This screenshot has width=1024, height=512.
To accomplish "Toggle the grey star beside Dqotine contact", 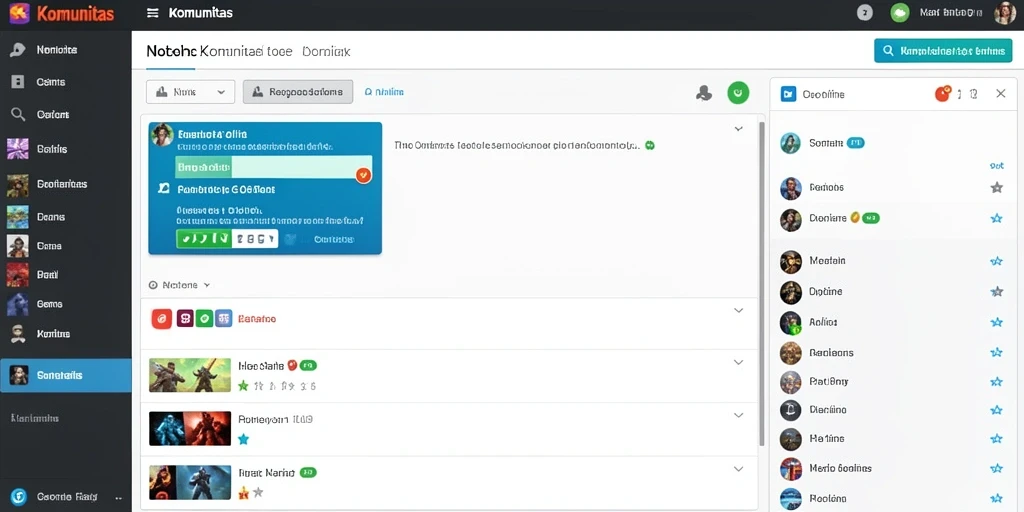I will click(996, 292).
